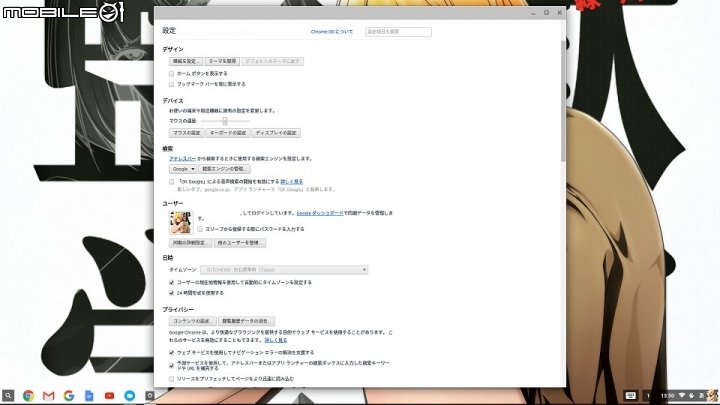The height and width of the screenshot is (405, 720).
Task: Open キーボードの設定 button
Action: coord(228,133)
